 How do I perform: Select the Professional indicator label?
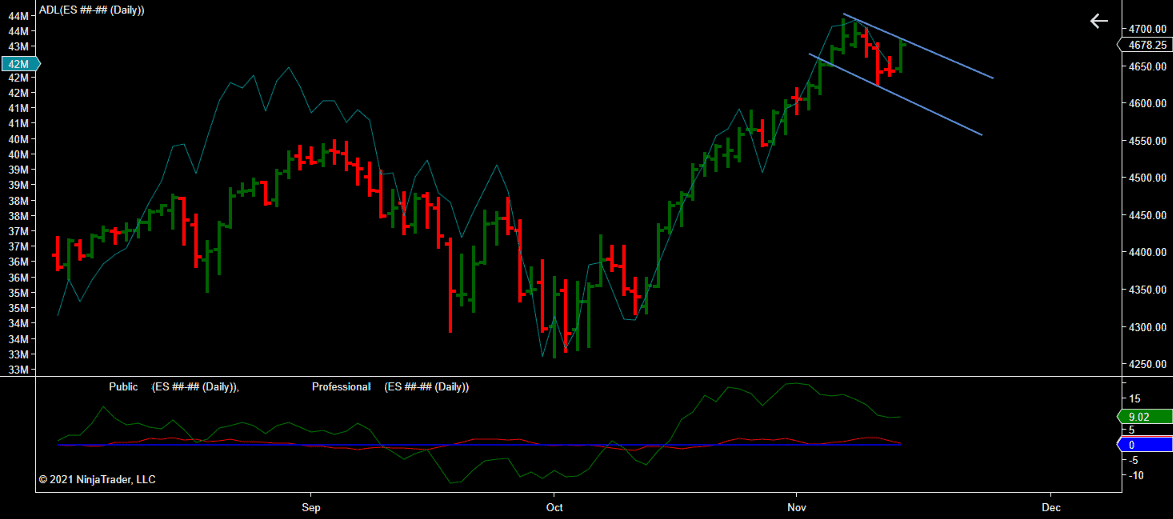[x=341, y=387]
